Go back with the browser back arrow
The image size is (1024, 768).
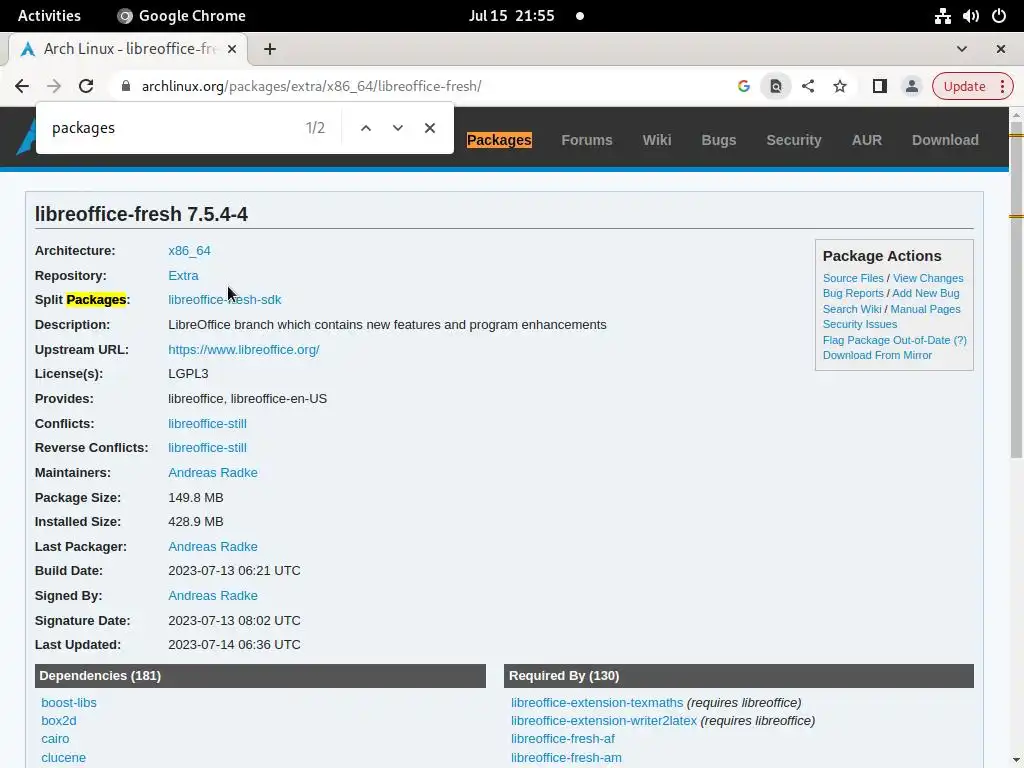point(22,86)
